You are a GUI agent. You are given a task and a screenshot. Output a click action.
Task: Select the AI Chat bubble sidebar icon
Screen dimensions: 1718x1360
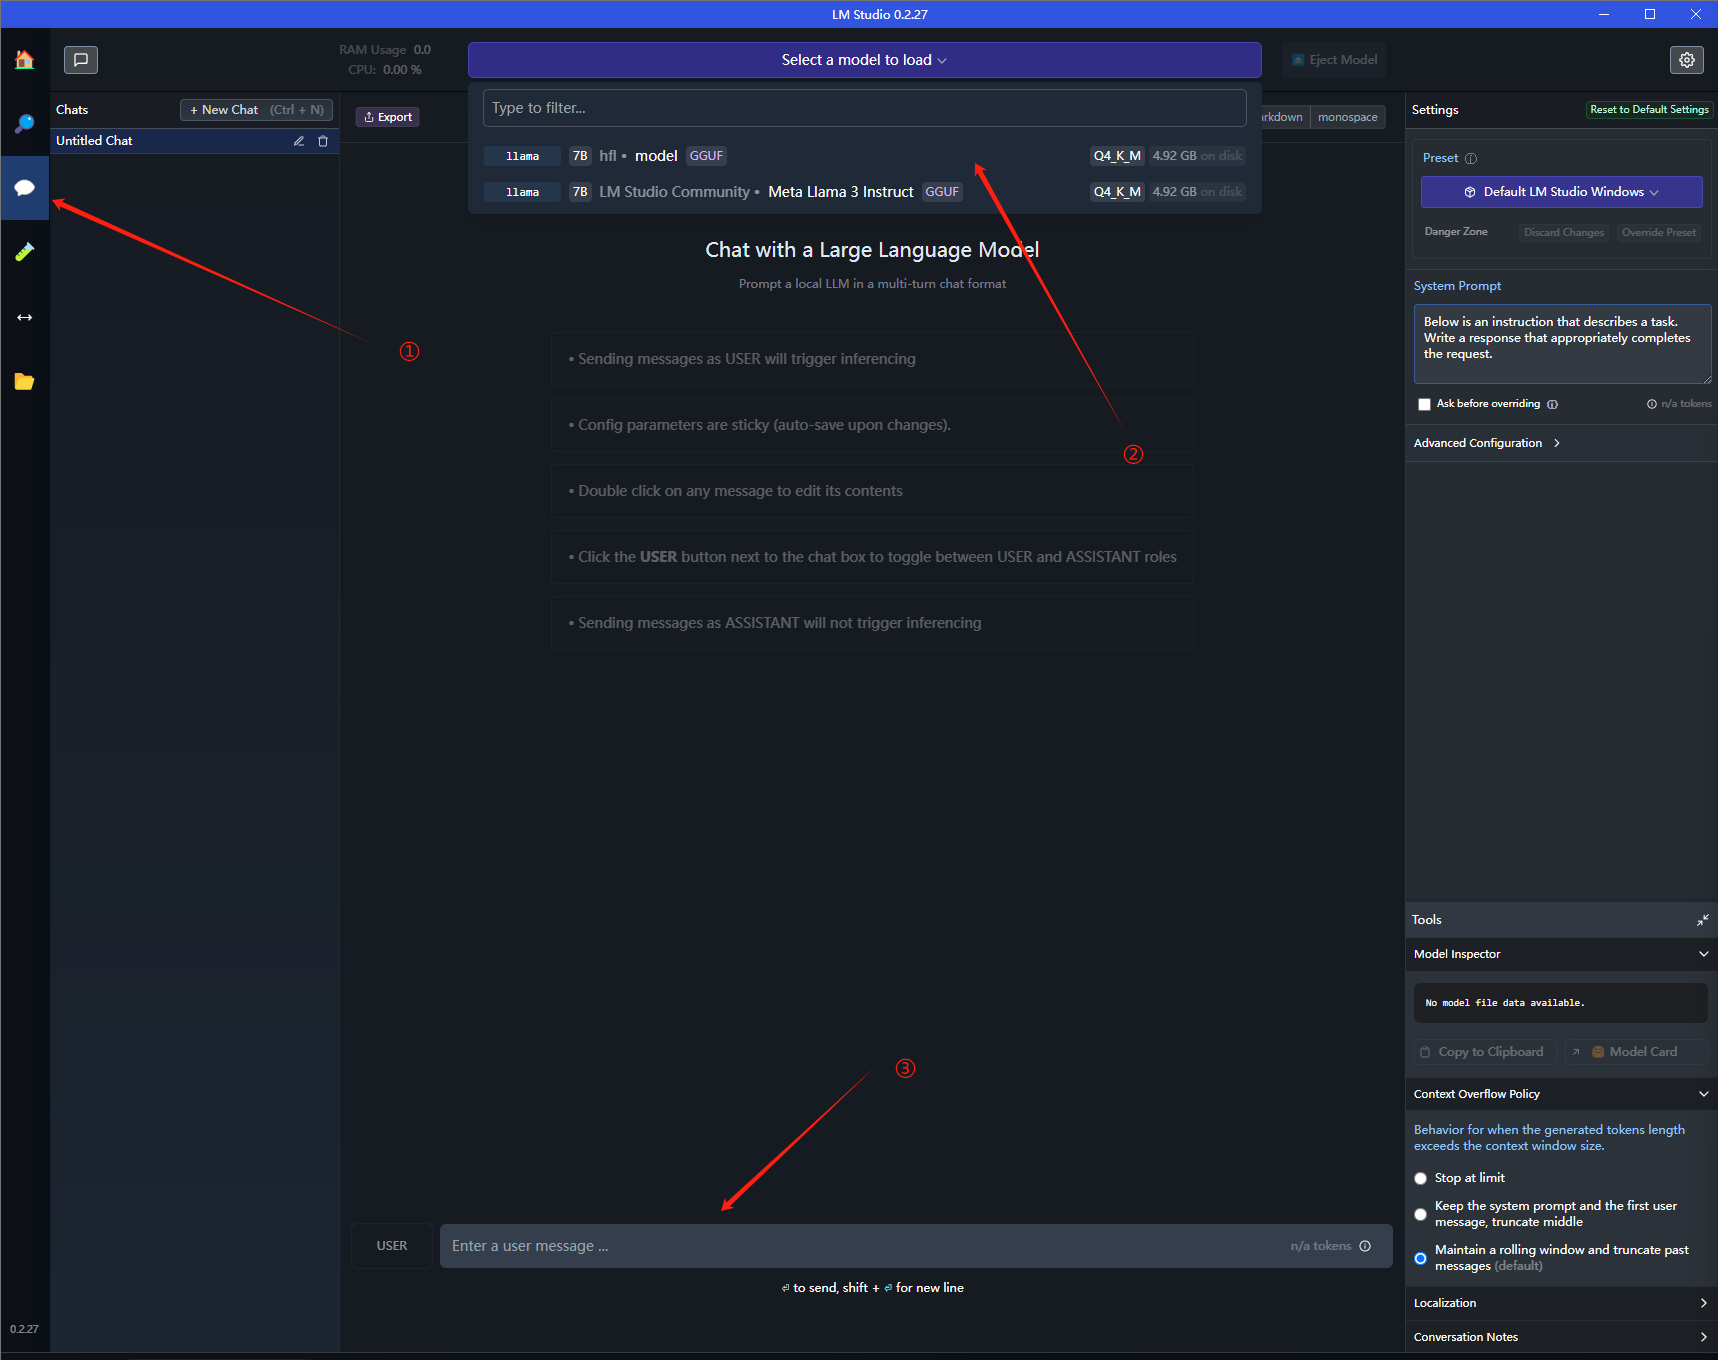24,188
